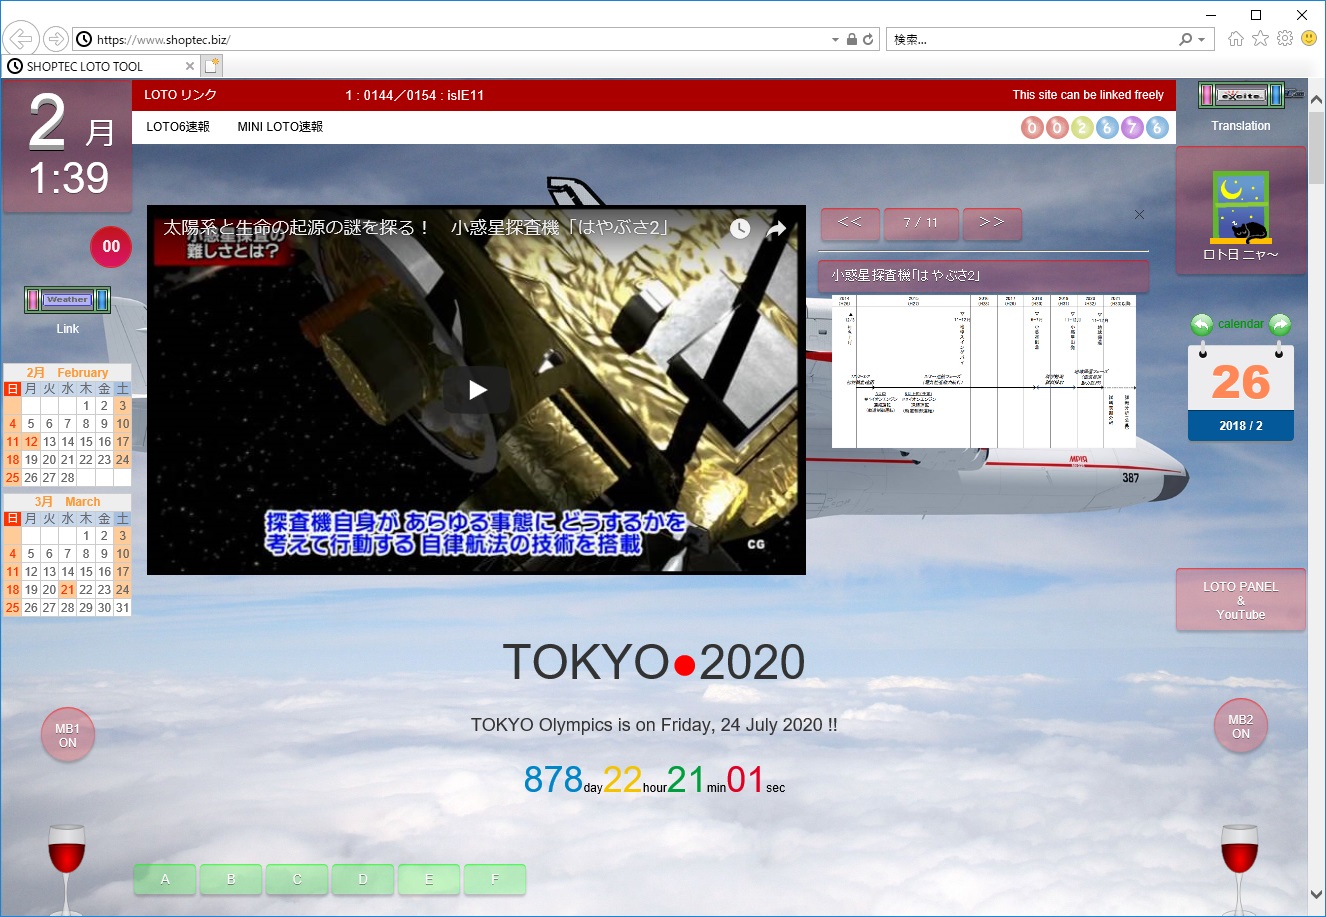Image resolution: width=1326 pixels, height=917 pixels.
Task: Select March 21 in the mini calendar
Action: click(67, 590)
